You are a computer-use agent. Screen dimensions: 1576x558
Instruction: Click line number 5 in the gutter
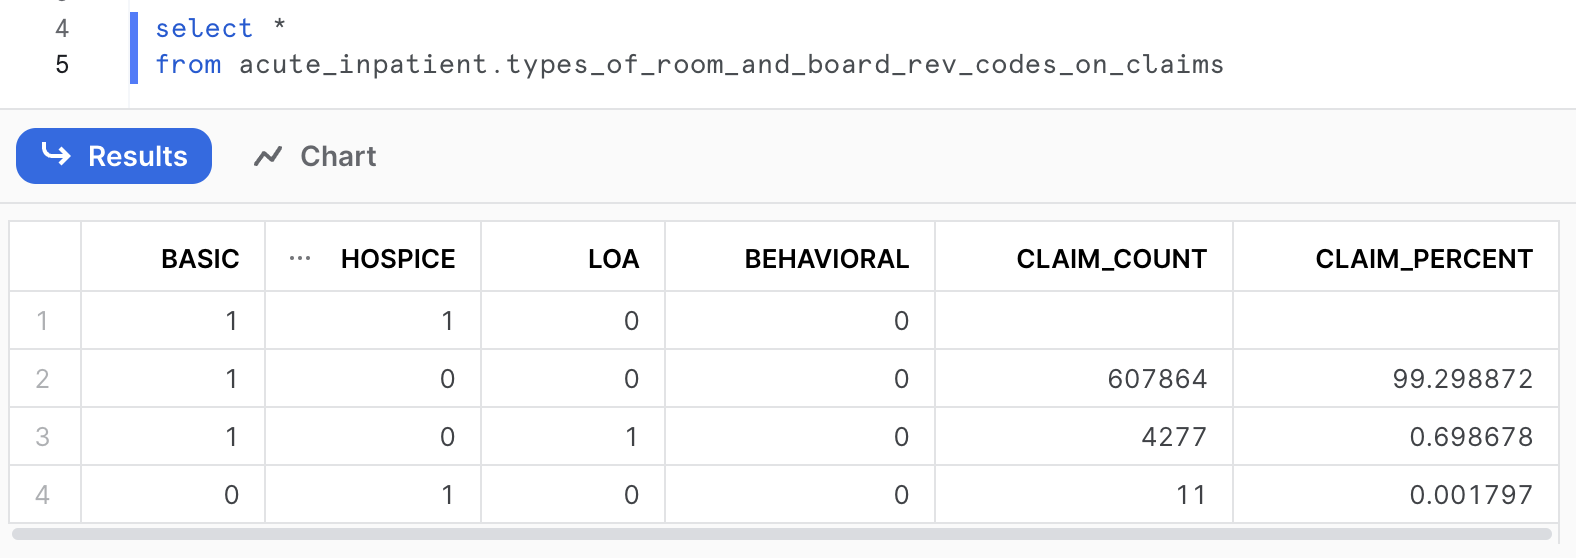tap(62, 65)
